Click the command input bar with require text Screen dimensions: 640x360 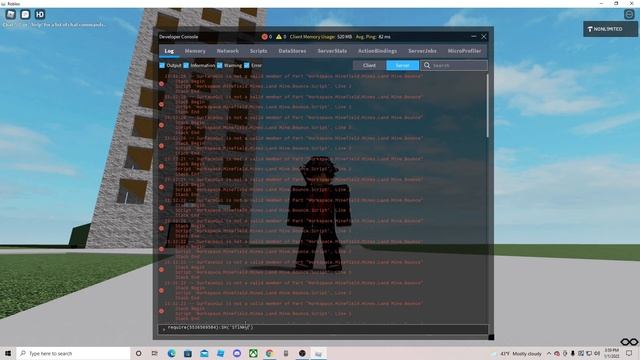323,328
